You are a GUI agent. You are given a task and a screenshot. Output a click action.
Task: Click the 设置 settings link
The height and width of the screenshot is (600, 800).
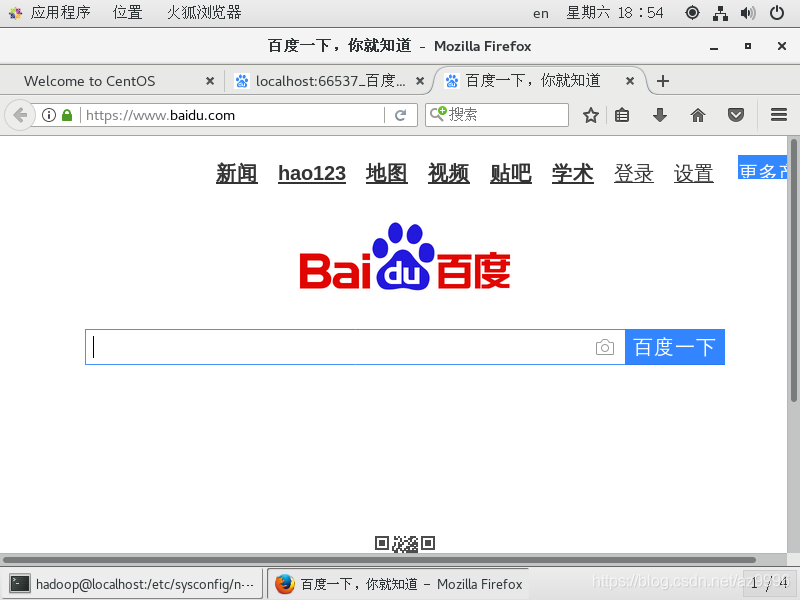(693, 173)
